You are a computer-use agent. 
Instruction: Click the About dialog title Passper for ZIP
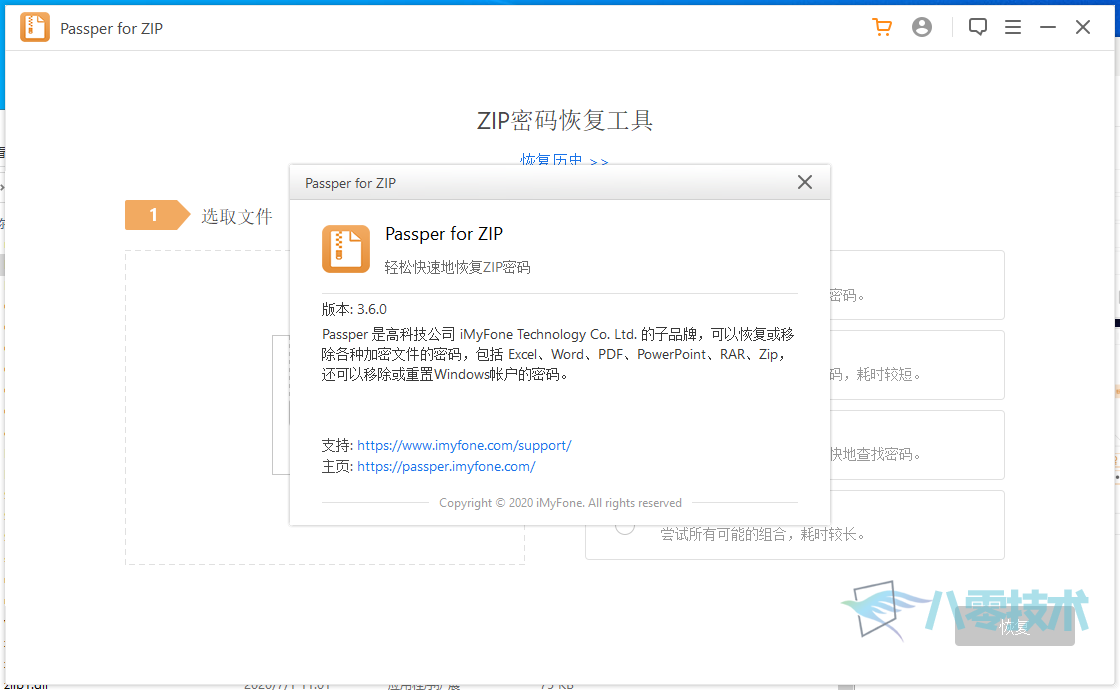coord(350,183)
